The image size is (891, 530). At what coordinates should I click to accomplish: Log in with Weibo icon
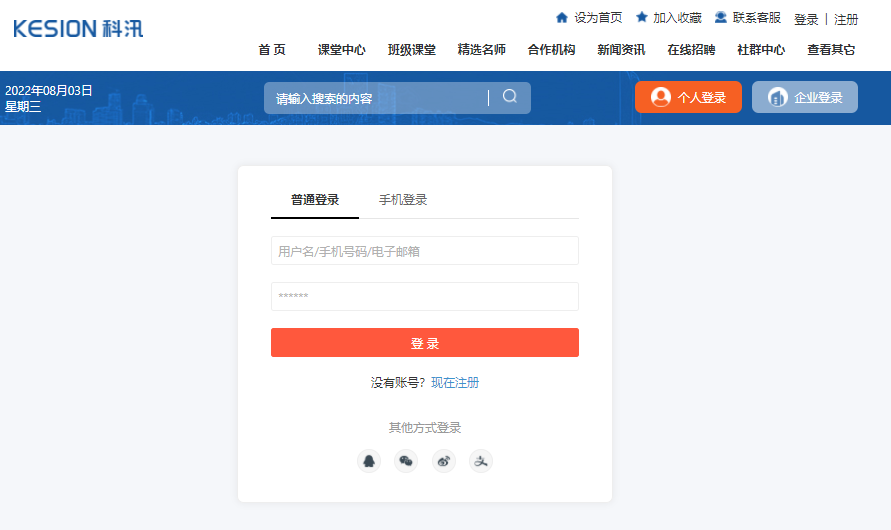pos(444,461)
